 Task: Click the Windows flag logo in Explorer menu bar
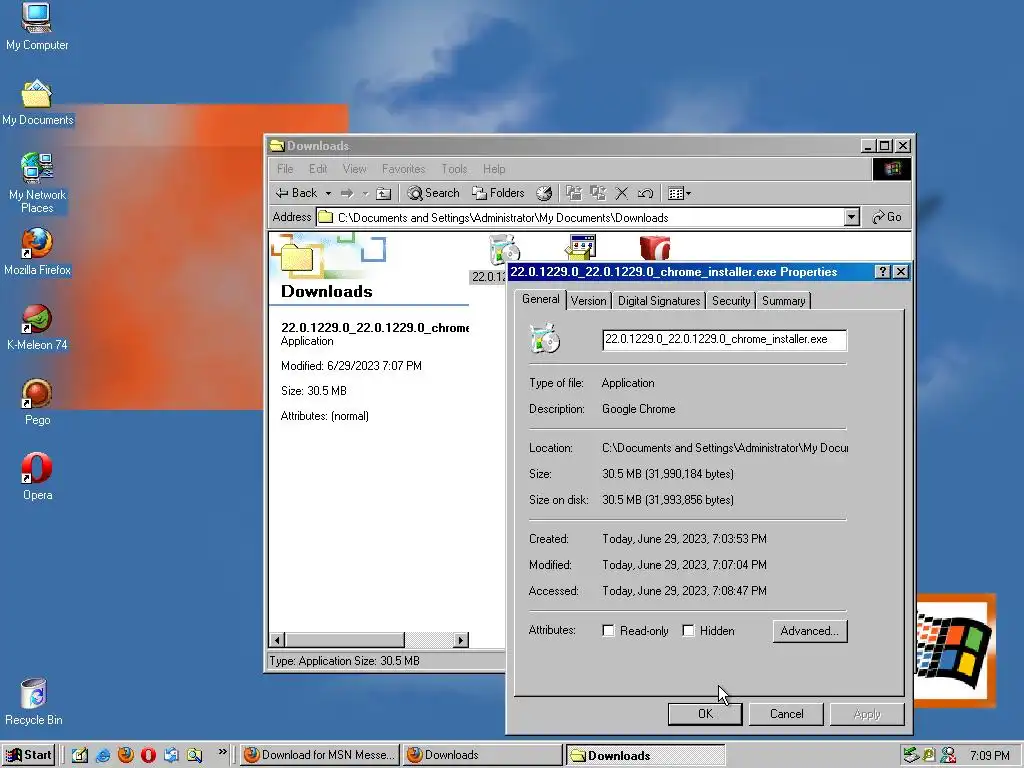(x=892, y=169)
